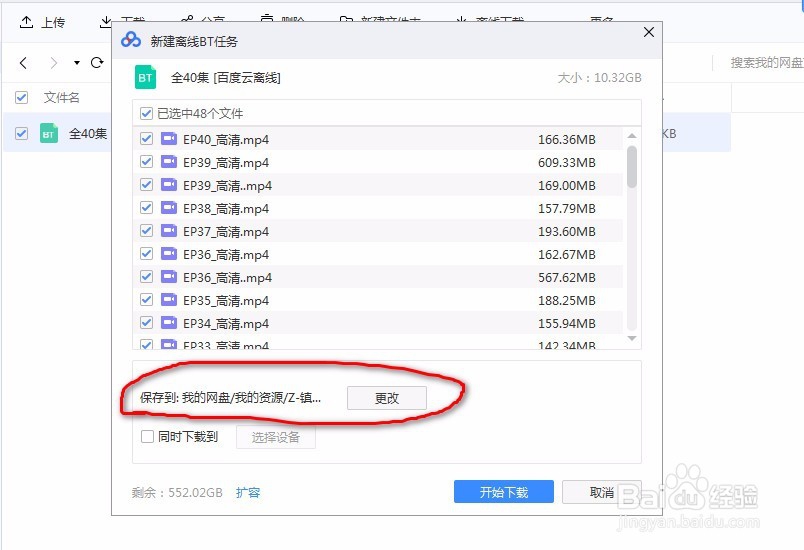Click the size value 567.62MB
Viewport: 804px width, 550px height.
coord(567,278)
